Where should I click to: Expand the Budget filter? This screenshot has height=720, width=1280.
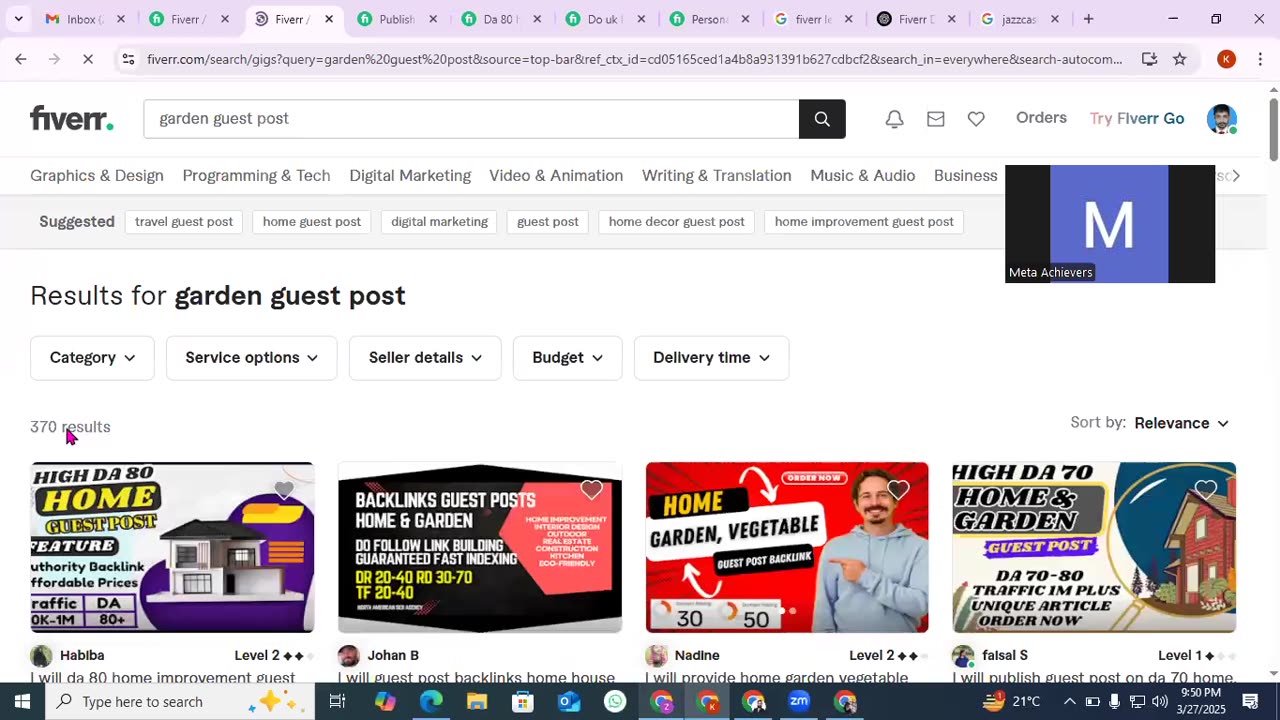[567, 358]
